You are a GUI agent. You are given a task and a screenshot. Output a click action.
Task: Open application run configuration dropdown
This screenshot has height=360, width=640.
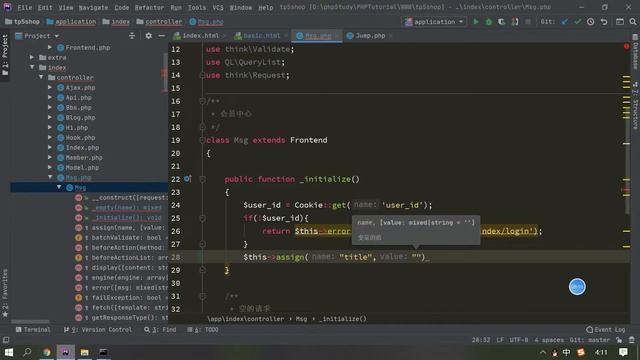(x=434, y=22)
